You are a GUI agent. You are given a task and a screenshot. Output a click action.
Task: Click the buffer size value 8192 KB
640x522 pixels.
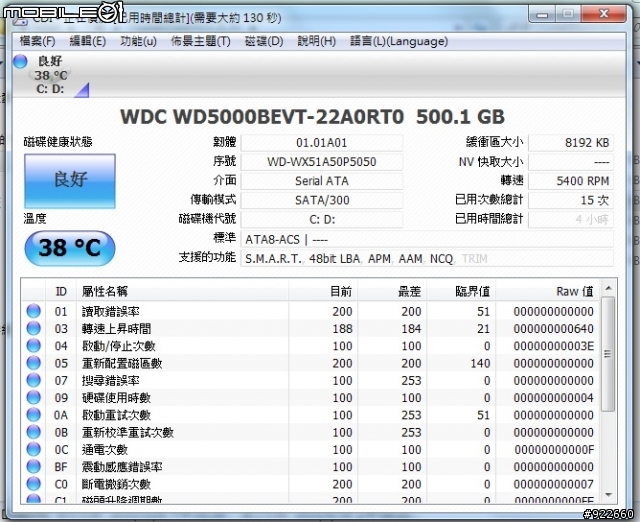click(x=571, y=143)
